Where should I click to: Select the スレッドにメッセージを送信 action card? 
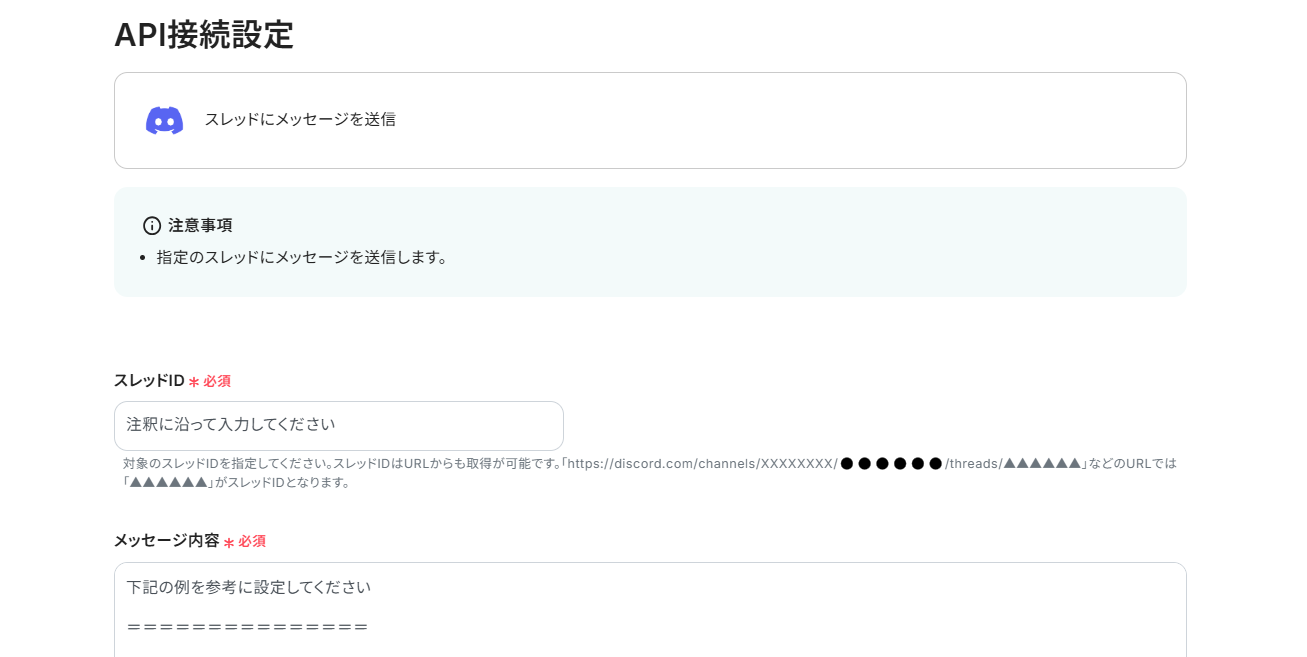click(650, 120)
